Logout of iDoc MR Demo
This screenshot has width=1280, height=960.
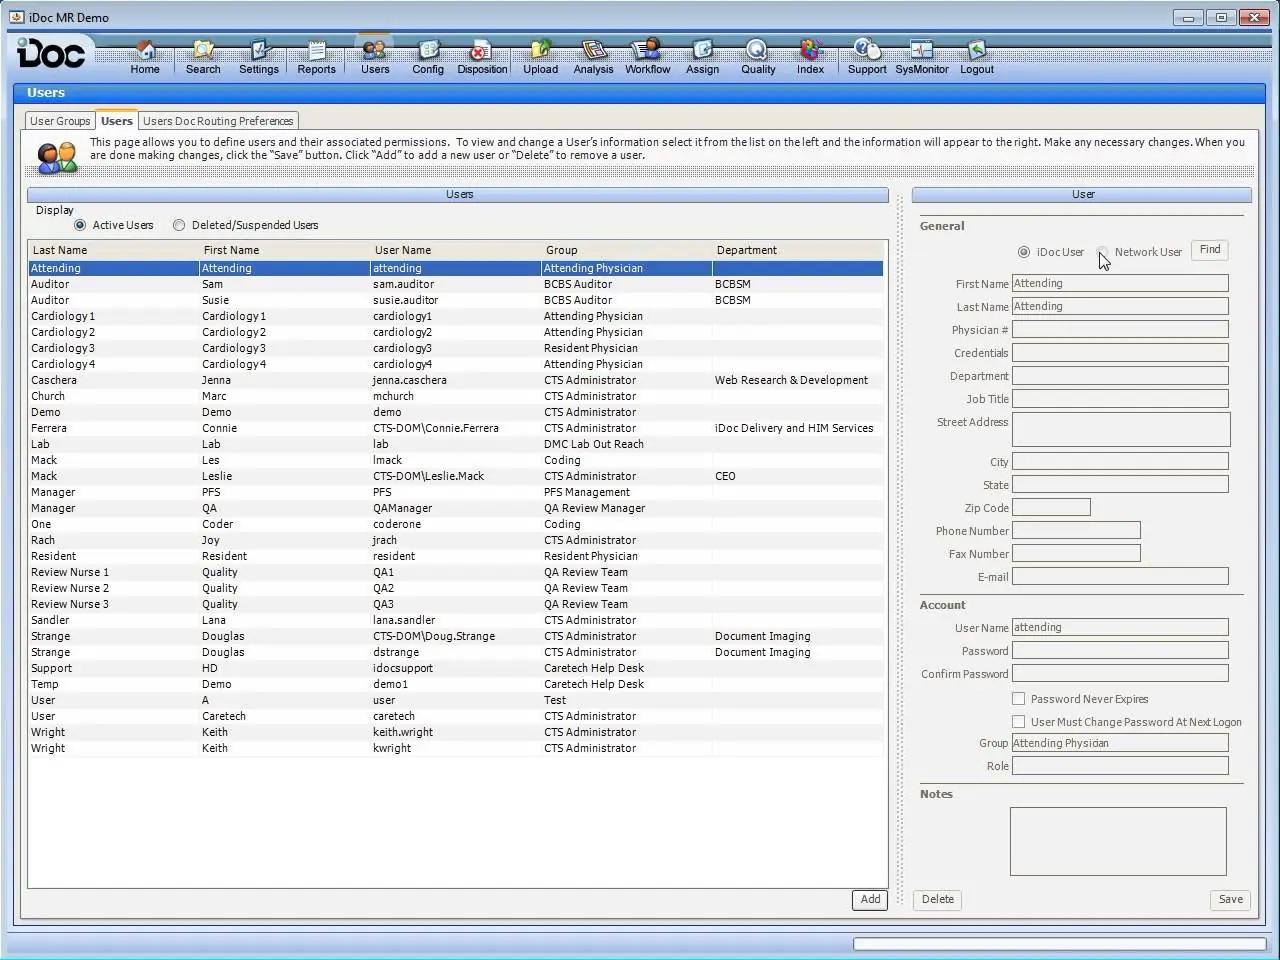tap(976, 55)
